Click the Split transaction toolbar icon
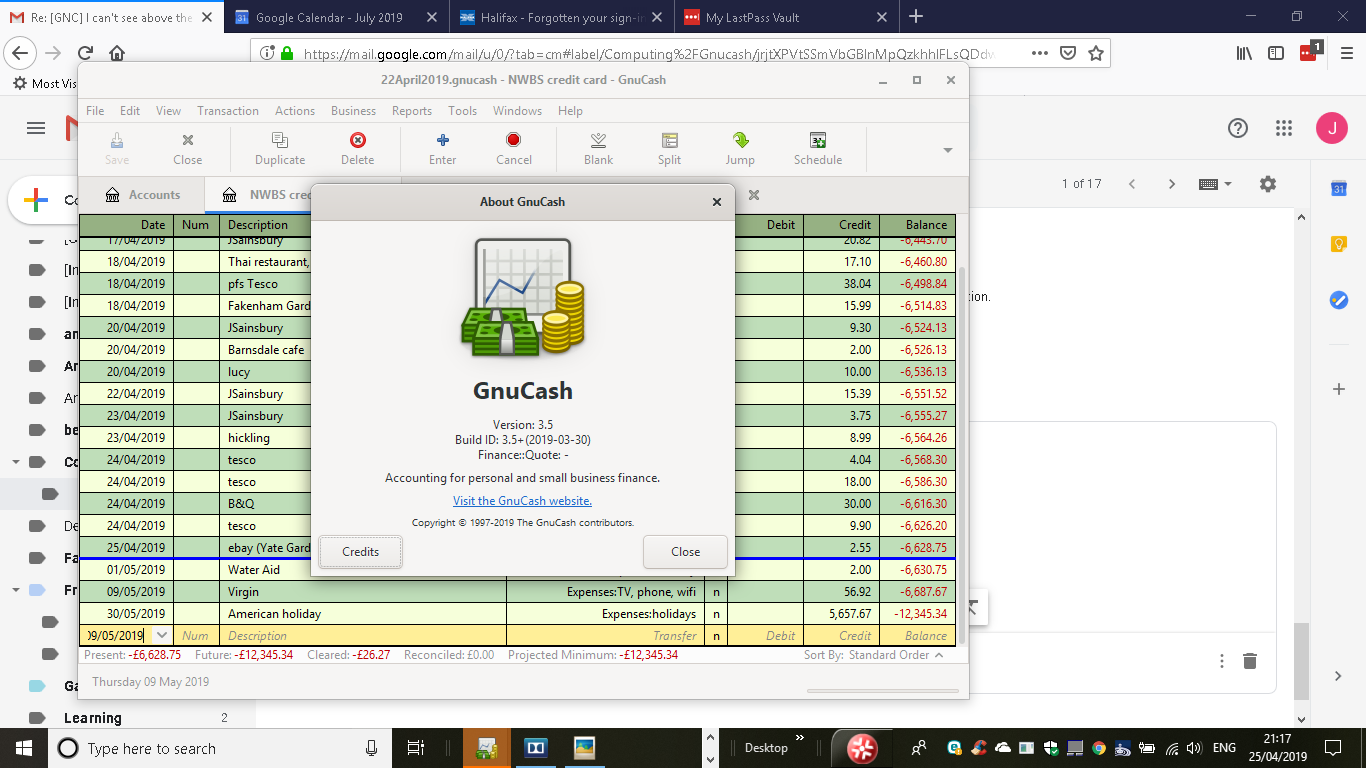Viewport: 1366px width, 768px height. point(670,141)
